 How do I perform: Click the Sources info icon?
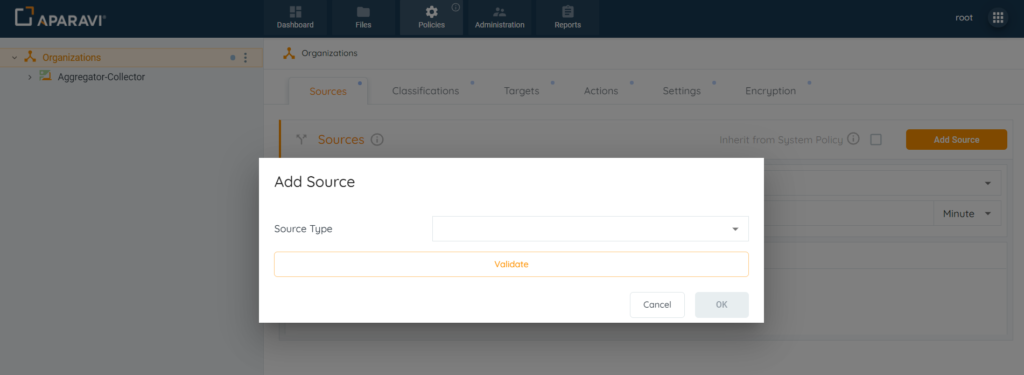(377, 140)
